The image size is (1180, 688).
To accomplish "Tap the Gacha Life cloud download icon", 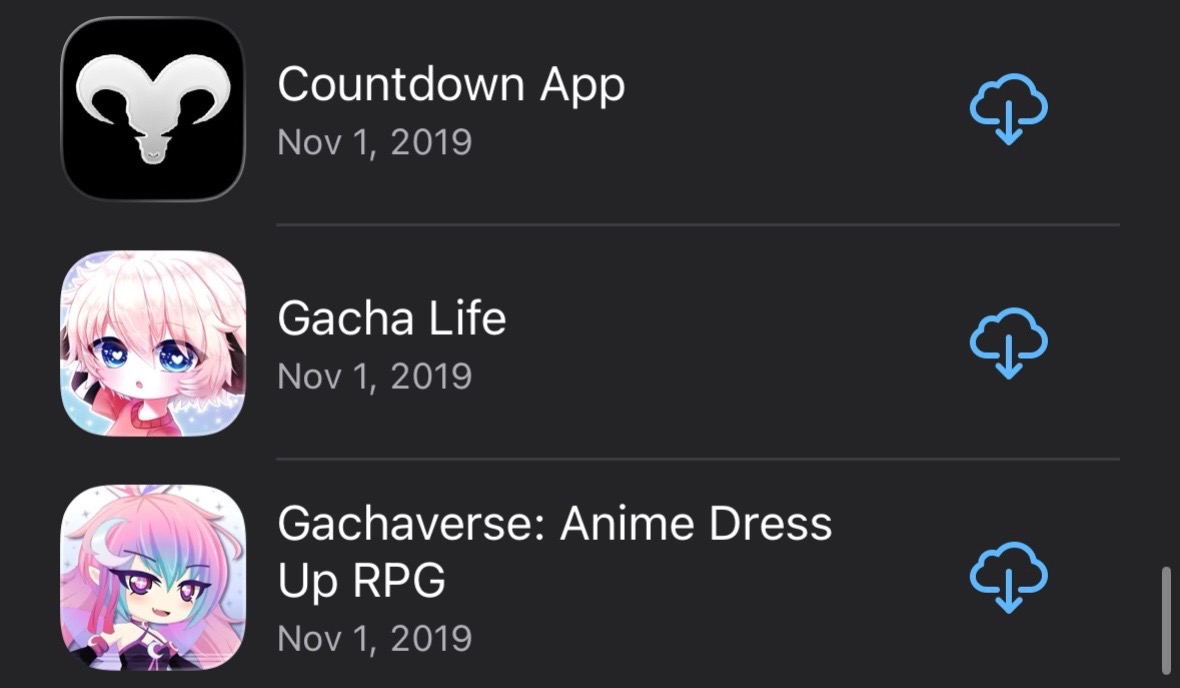I will point(1008,343).
